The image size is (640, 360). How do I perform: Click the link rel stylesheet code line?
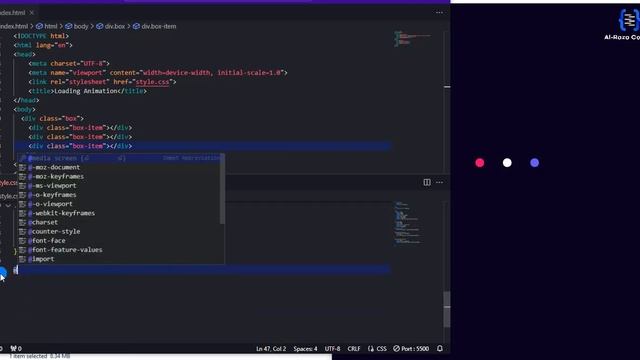coord(102,82)
